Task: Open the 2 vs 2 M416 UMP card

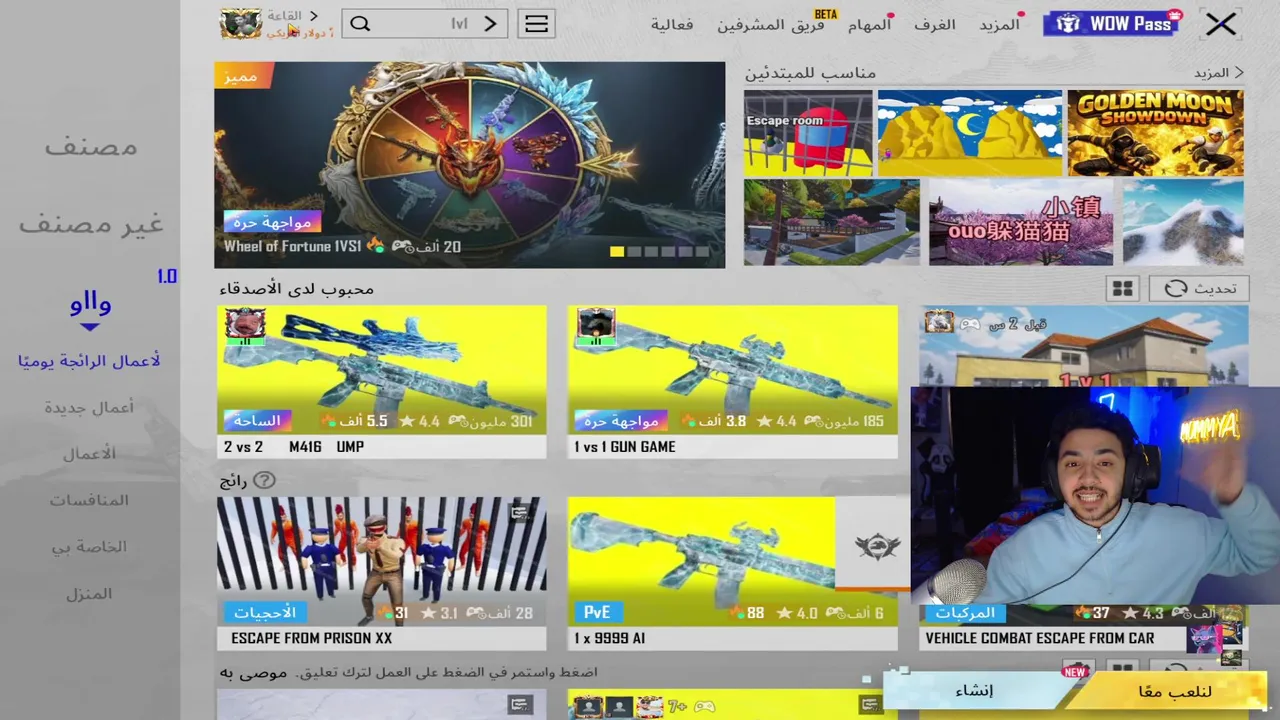Action: pyautogui.click(x=382, y=382)
